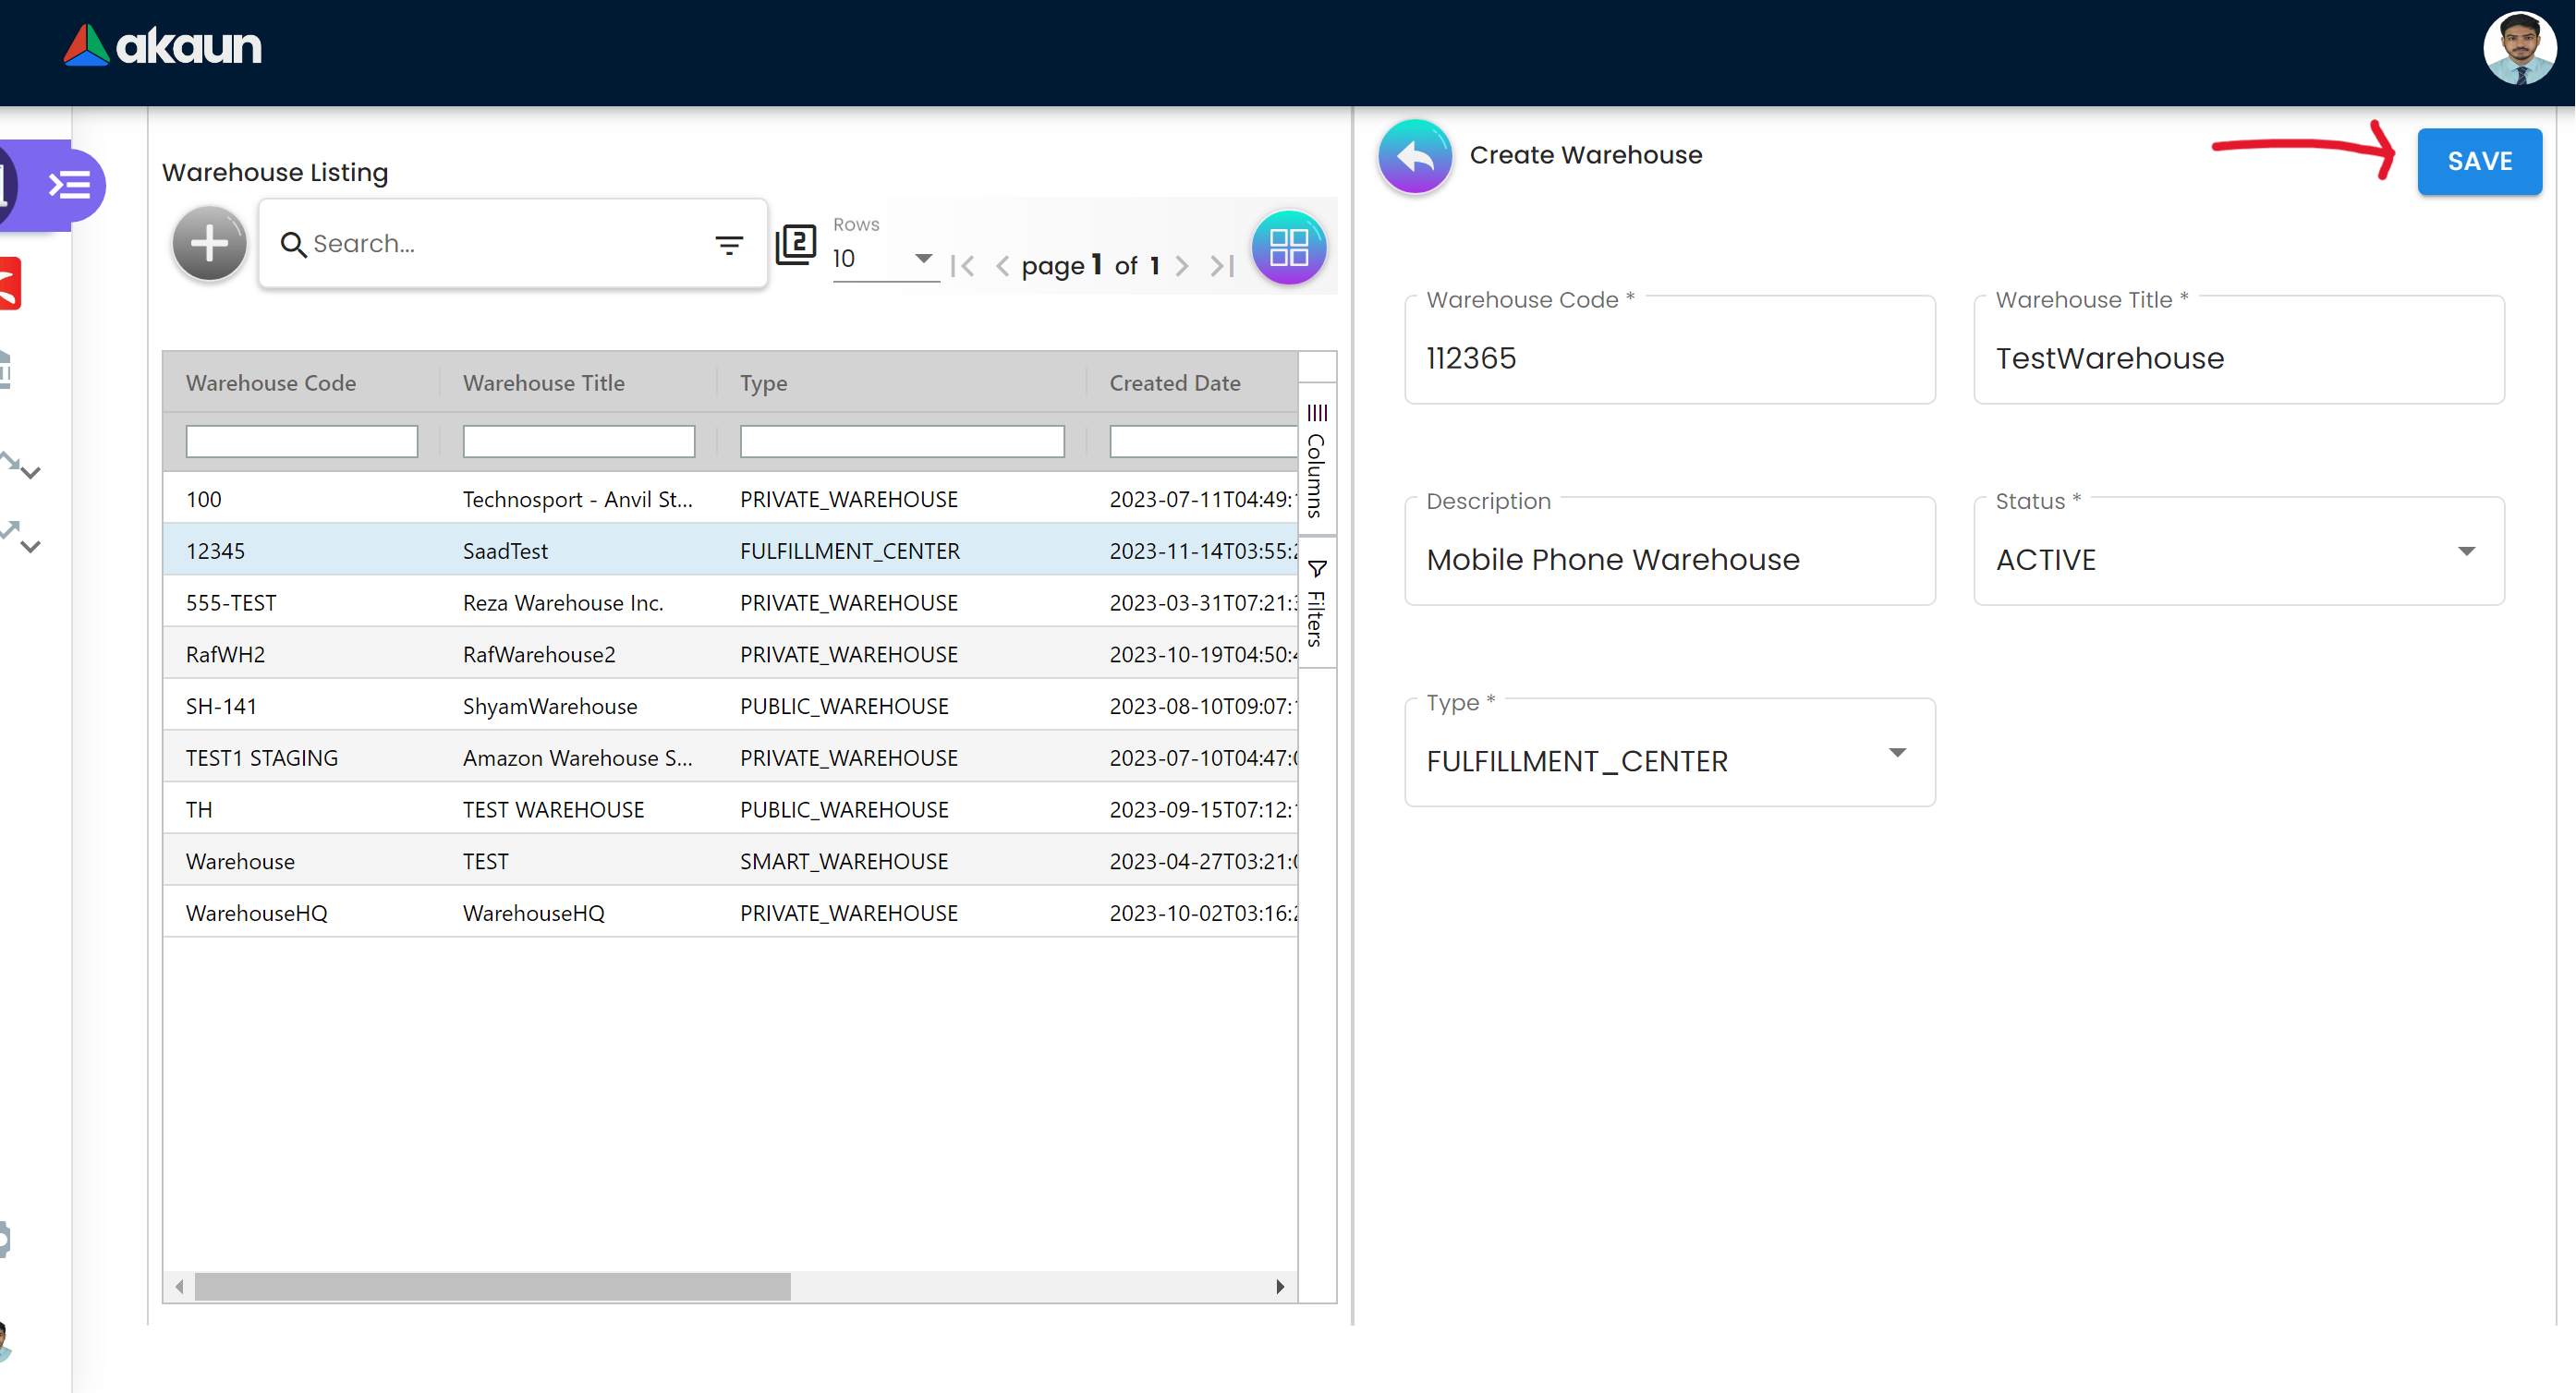Viewport: 2576px width, 1393px height.
Task: Open the Status ACTIVE dropdown
Action: [x=2238, y=559]
